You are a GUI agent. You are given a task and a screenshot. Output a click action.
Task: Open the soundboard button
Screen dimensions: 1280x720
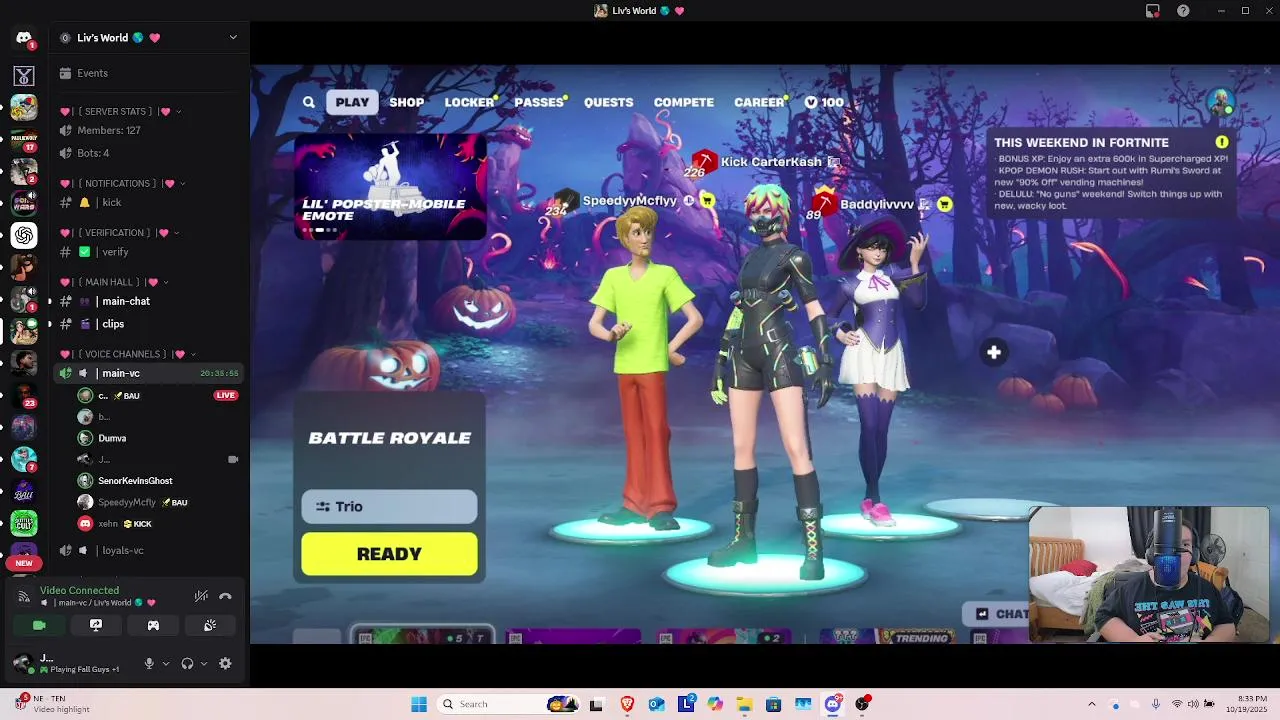pos(210,625)
